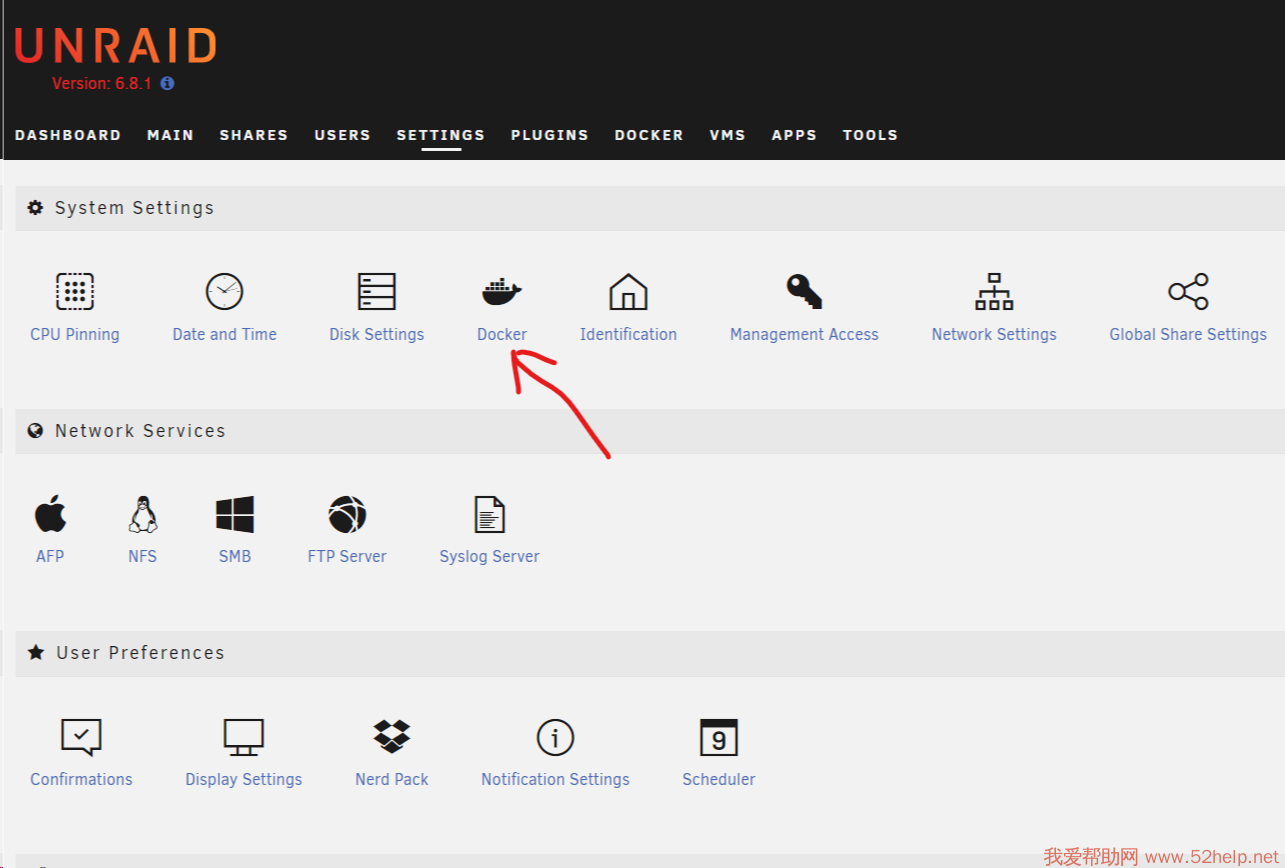
Task: Click the Notification Settings link
Action: click(x=555, y=779)
